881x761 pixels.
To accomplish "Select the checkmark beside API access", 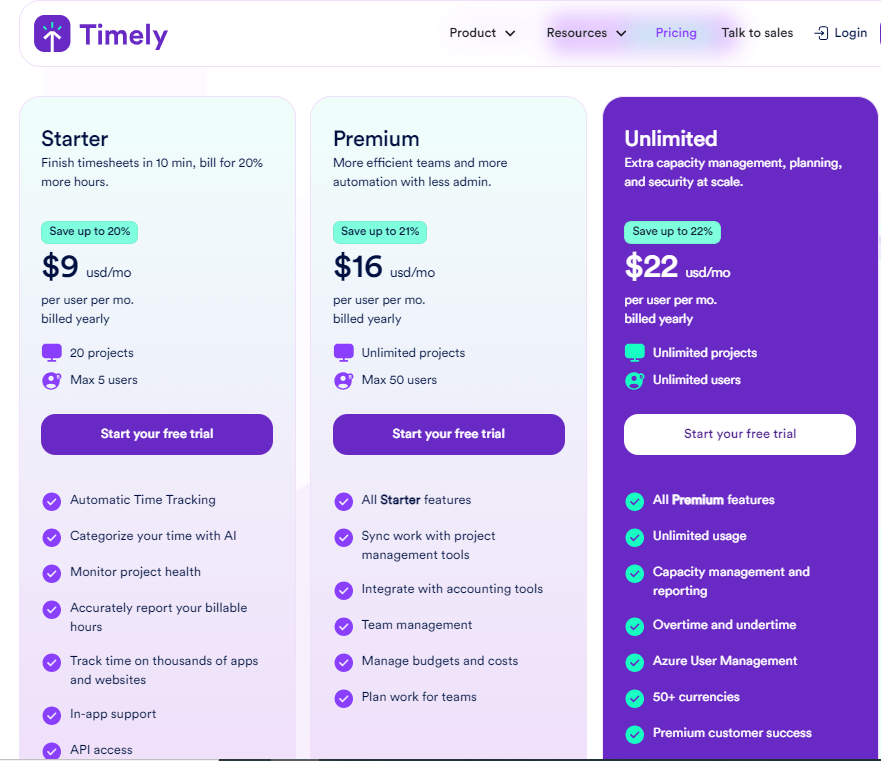I will coord(51,749).
